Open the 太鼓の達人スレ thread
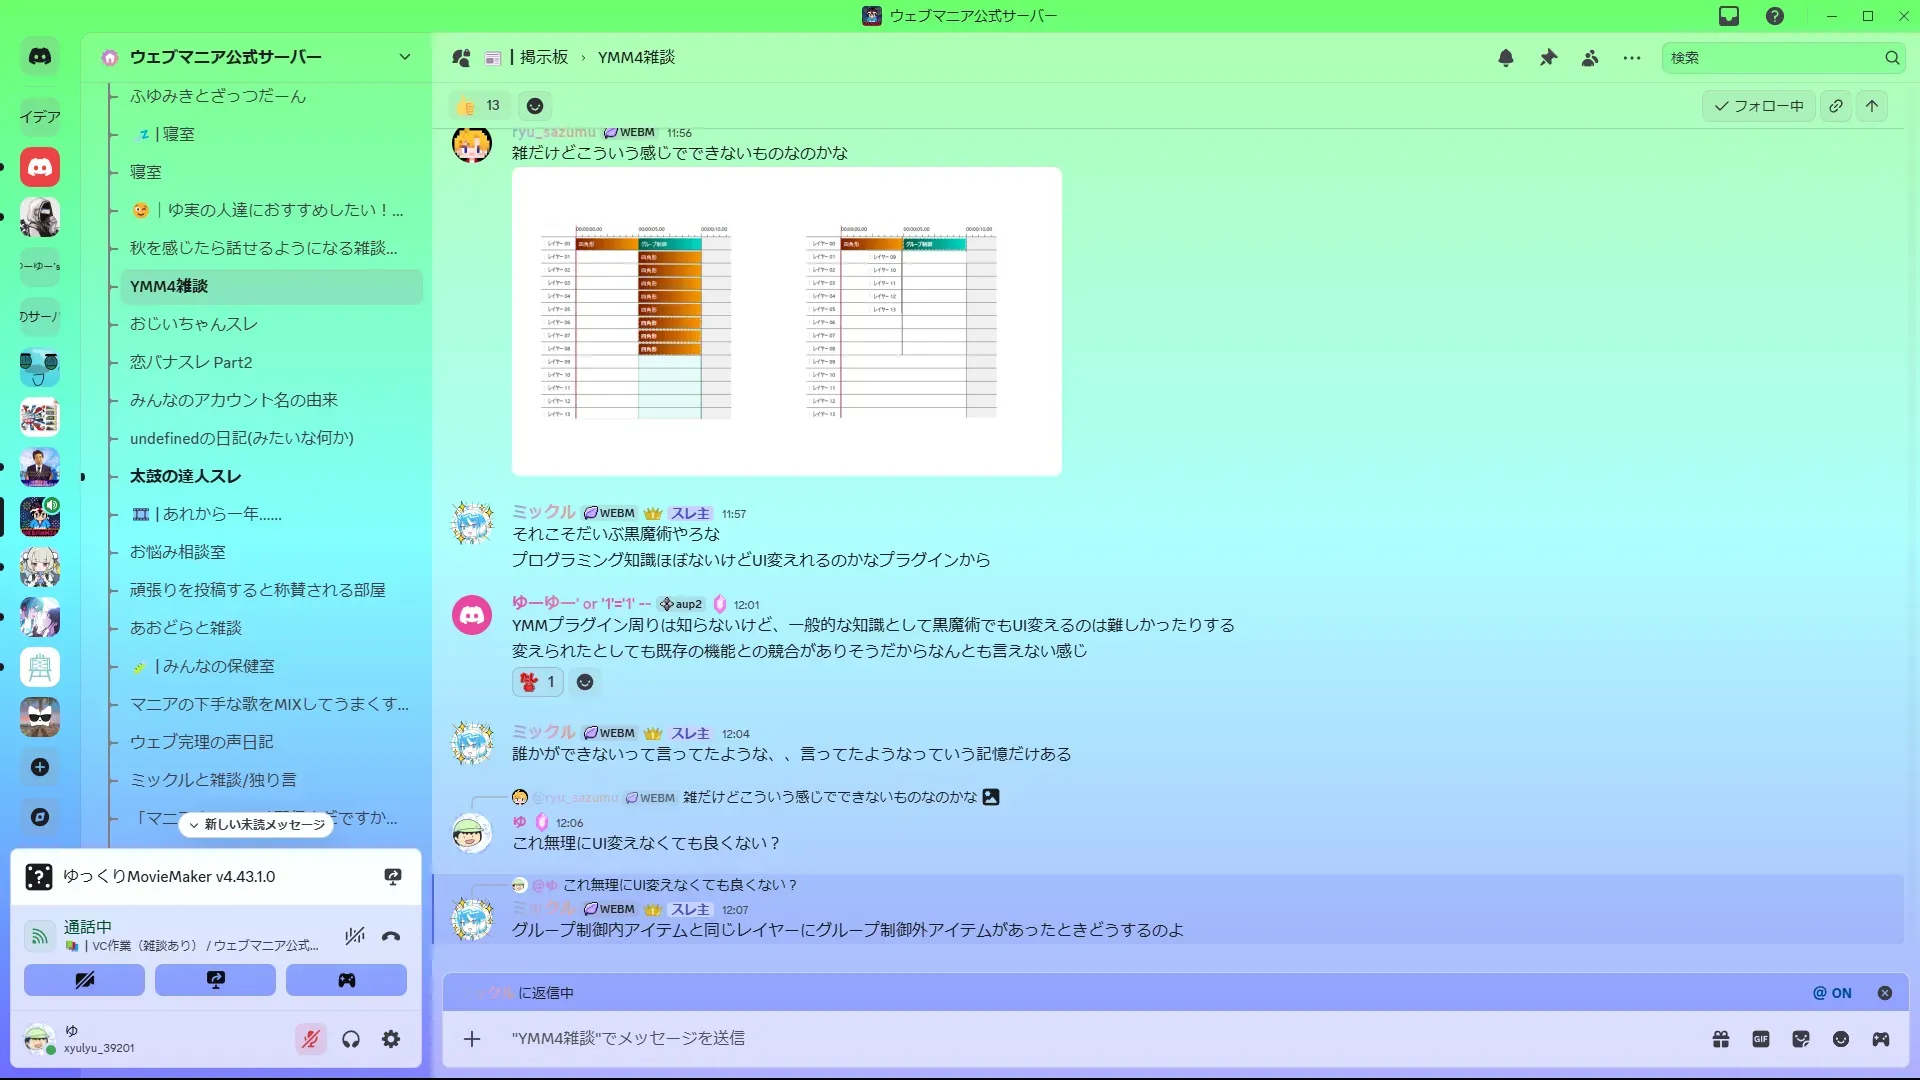 click(185, 476)
